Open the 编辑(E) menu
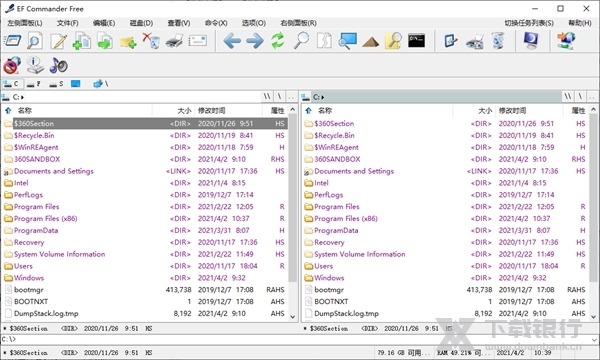 [104, 23]
